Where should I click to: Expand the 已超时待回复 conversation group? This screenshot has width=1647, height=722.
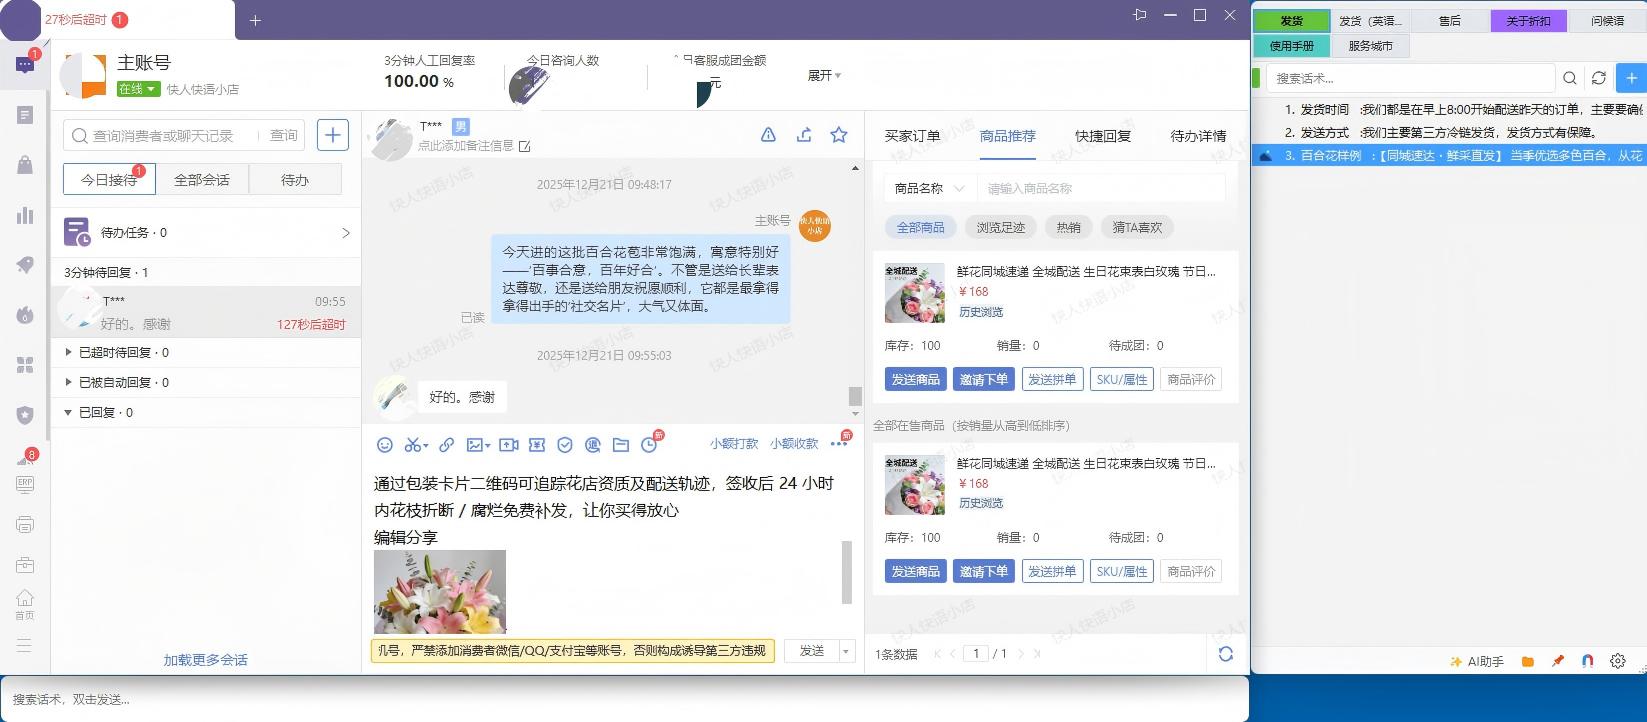point(68,352)
